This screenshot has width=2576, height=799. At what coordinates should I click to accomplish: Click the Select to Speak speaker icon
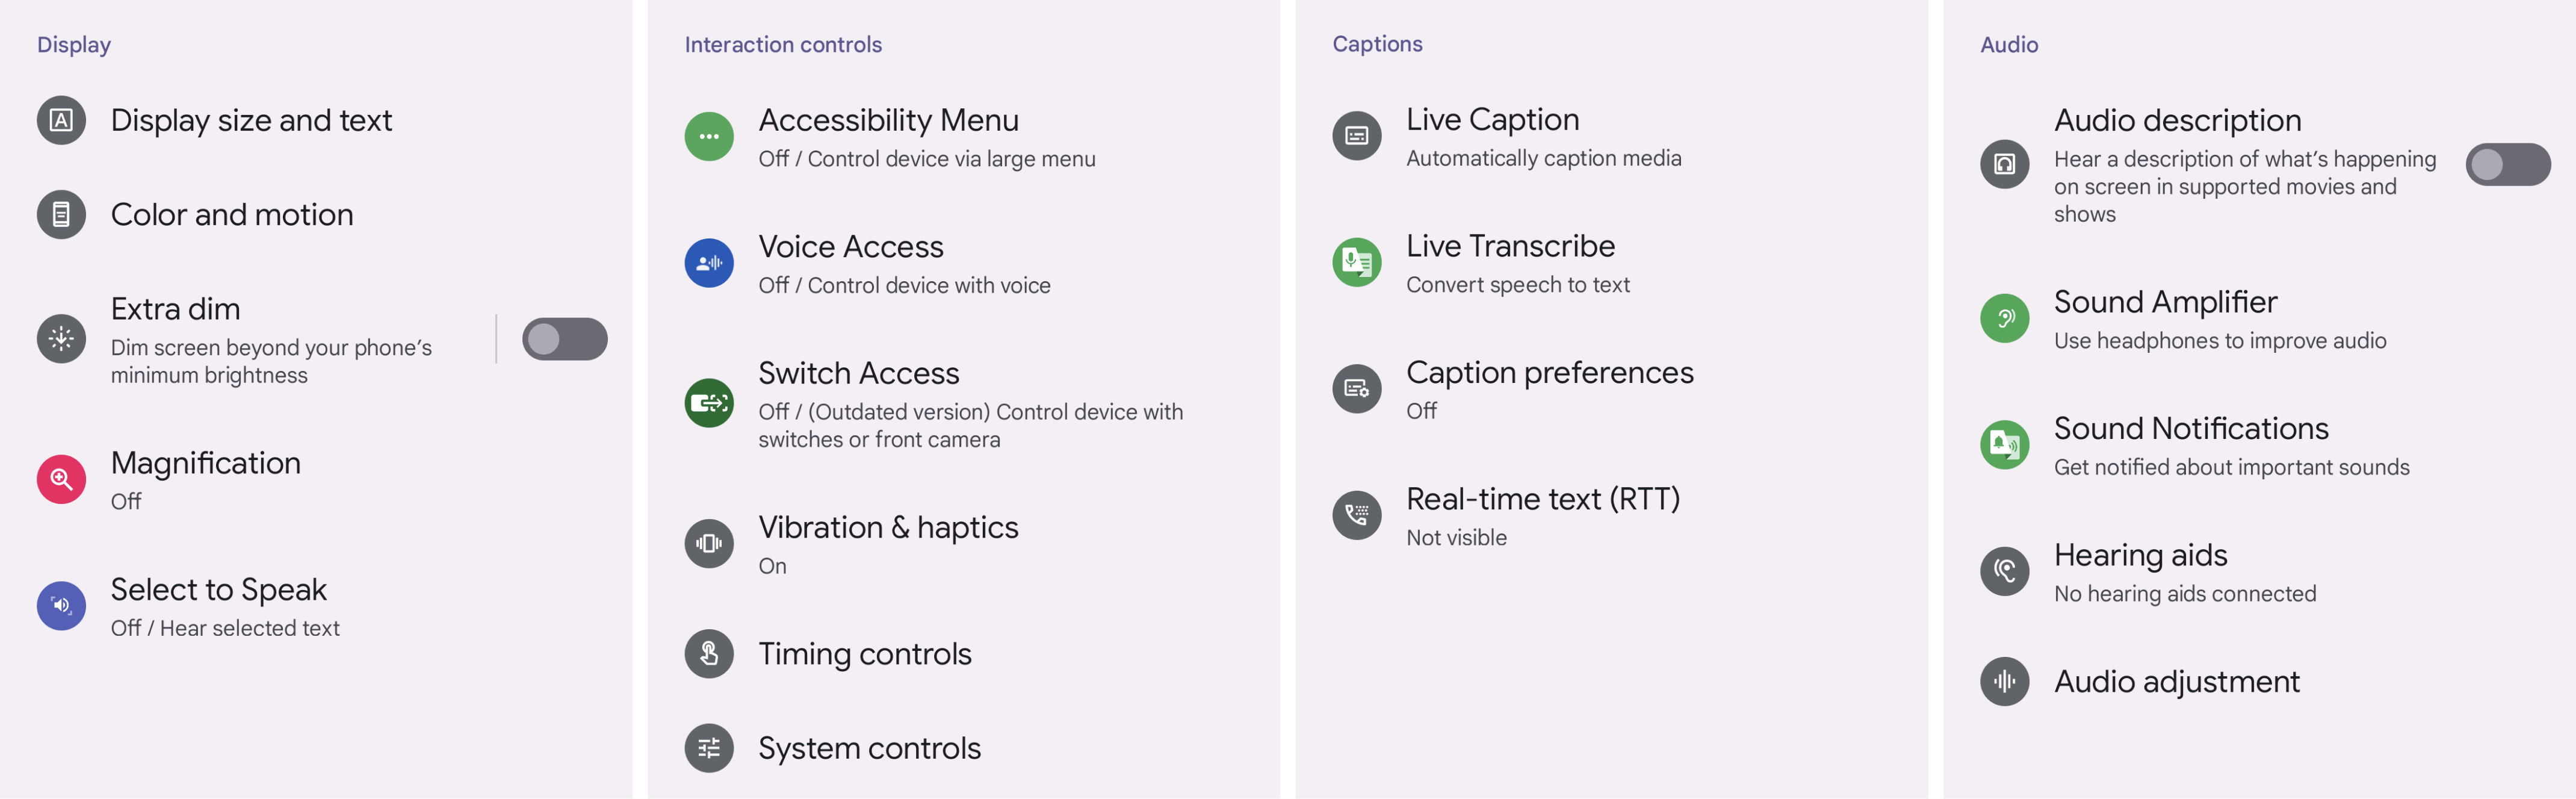61,606
